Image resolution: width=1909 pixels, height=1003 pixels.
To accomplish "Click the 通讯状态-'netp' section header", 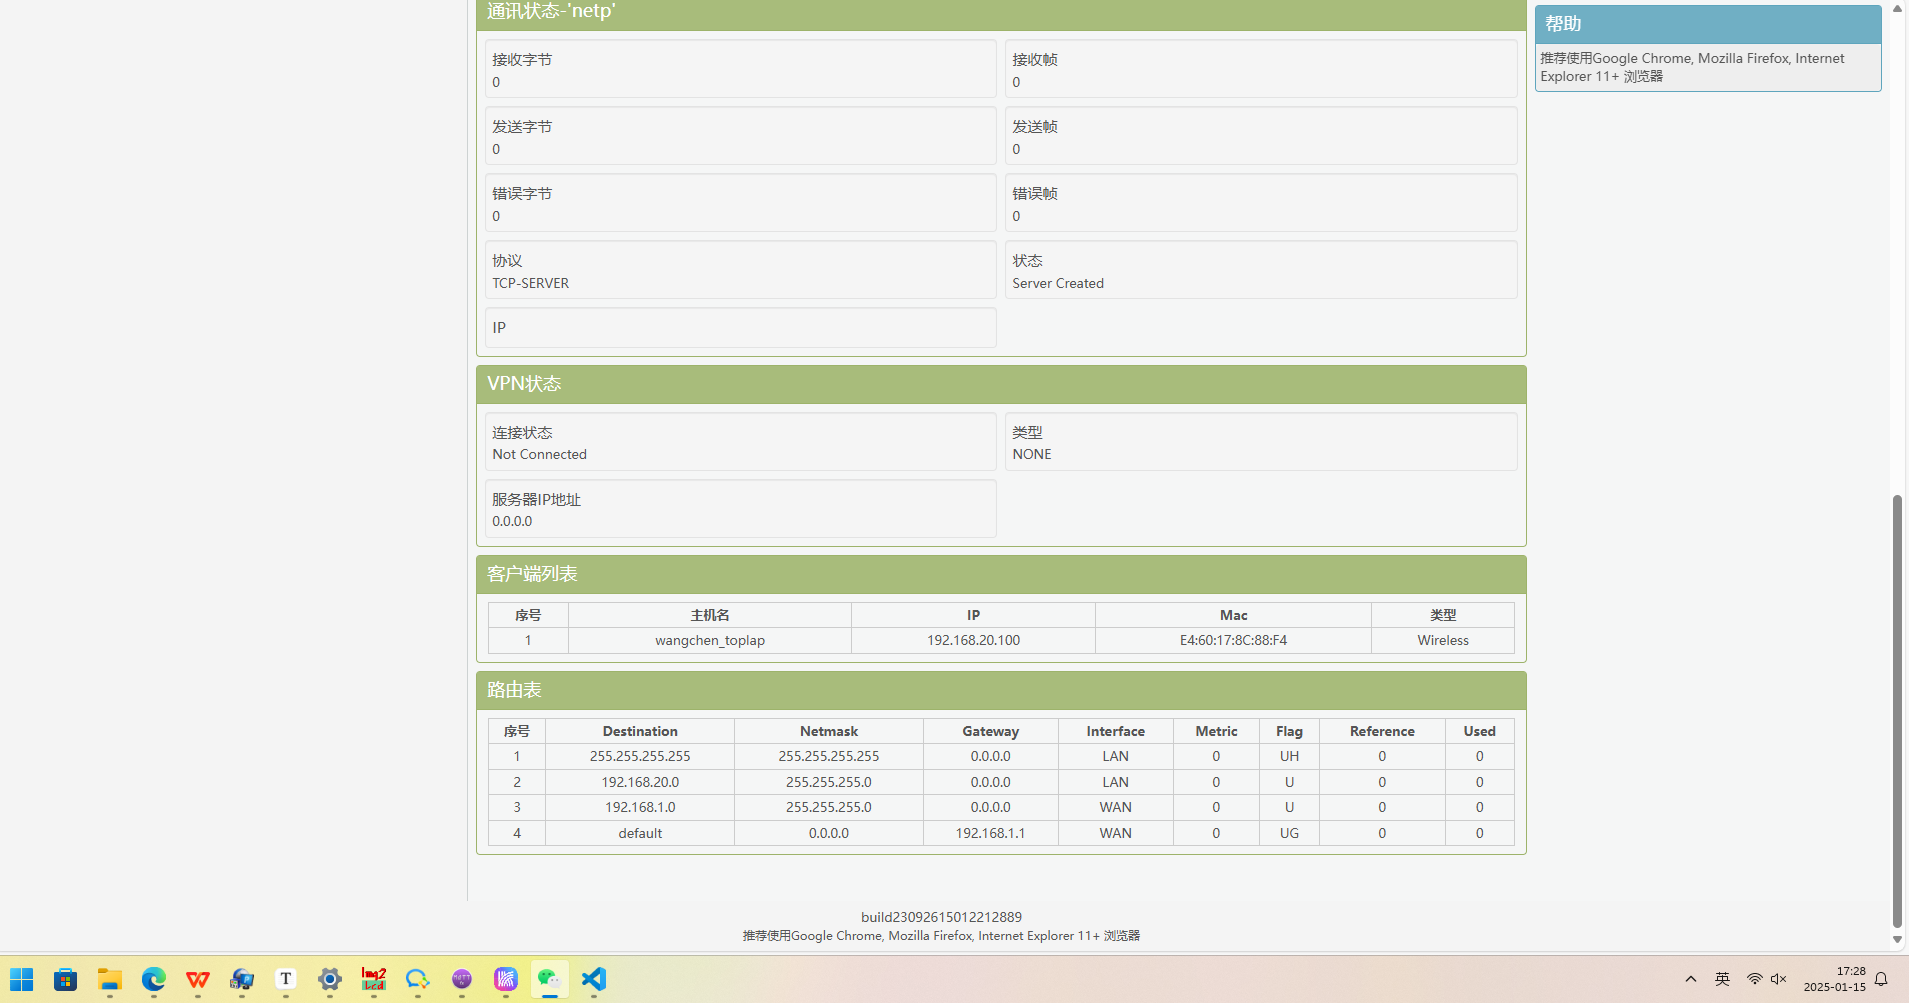I will [1001, 13].
